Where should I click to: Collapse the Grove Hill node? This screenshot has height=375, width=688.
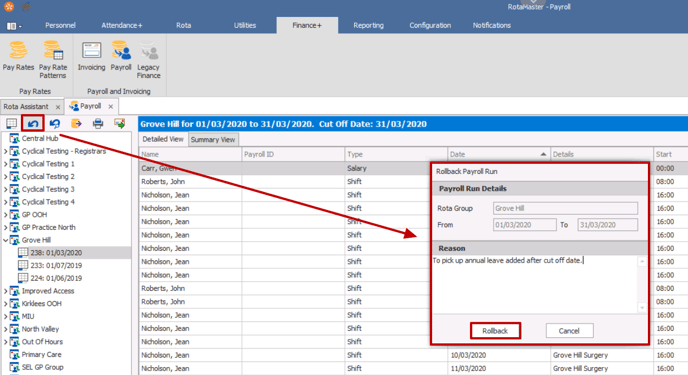5,240
